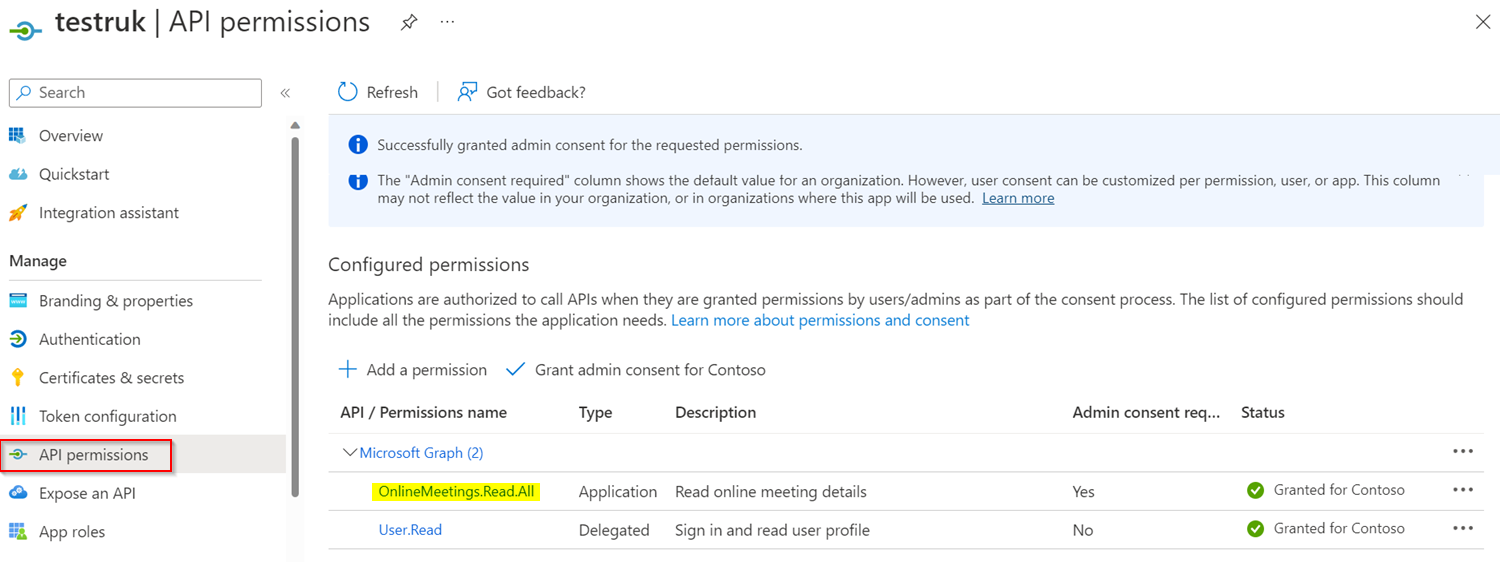Open the Microsoft Graph (2) link
The height and width of the screenshot is (562, 1500).
pos(421,453)
